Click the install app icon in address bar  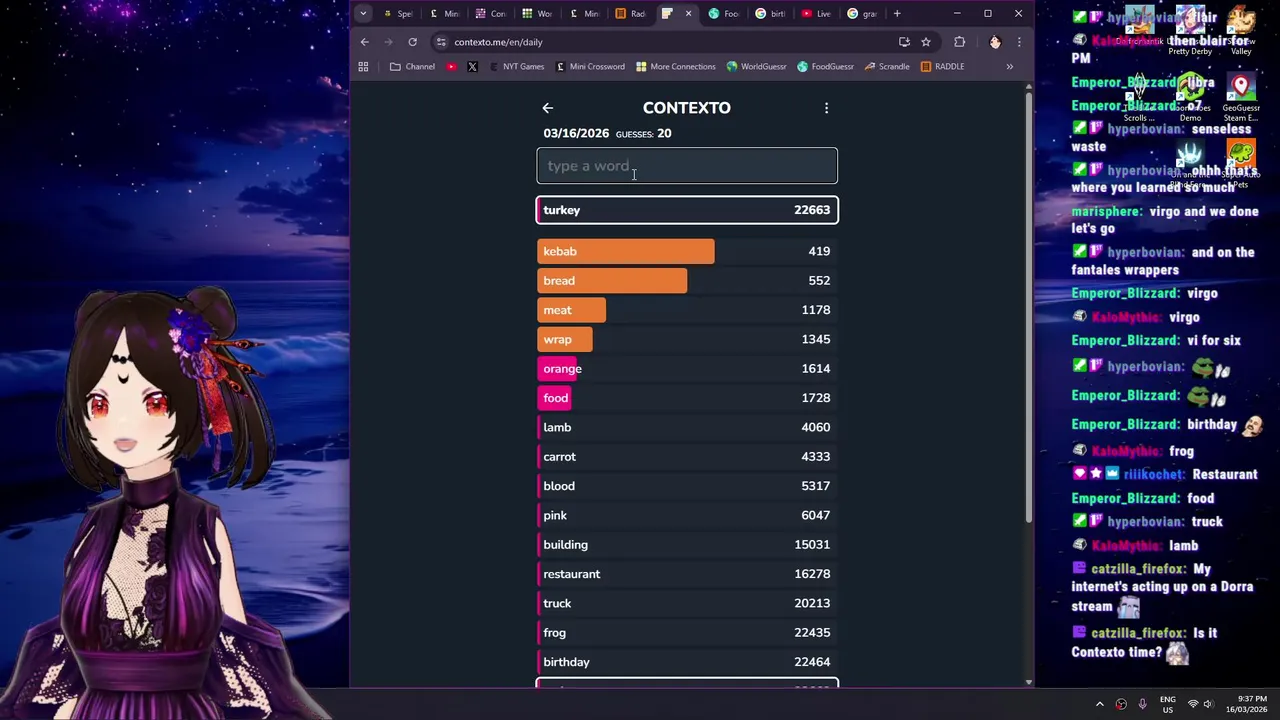904,42
